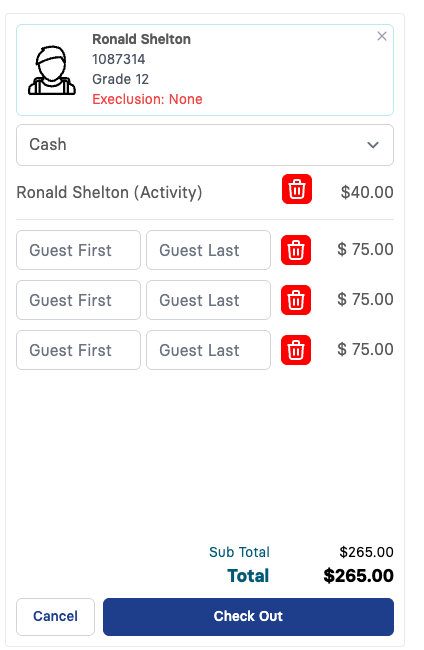The image size is (424, 650).
Task: Focus Guest First field in first row
Action: tap(78, 250)
